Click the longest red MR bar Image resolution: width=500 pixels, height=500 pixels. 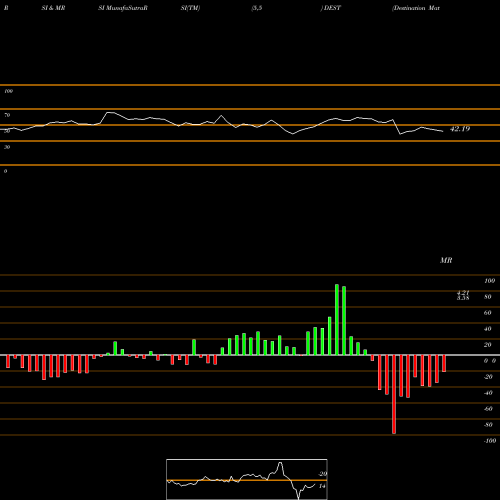394,394
